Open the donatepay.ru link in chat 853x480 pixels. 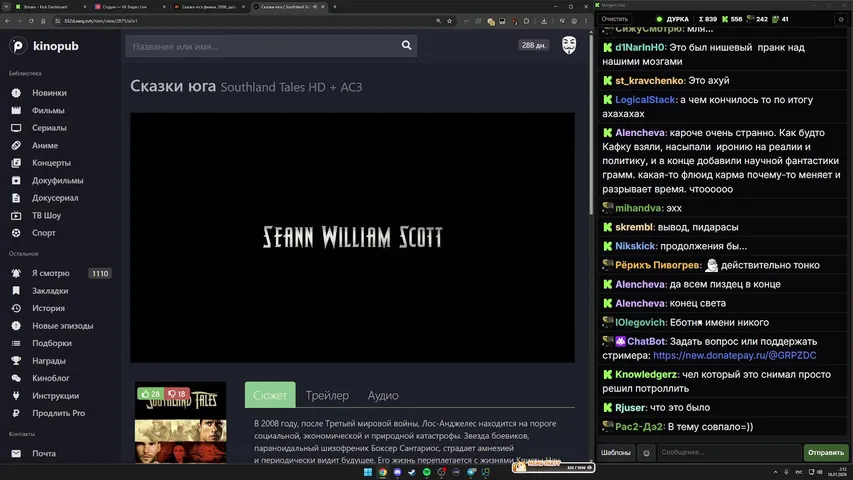coord(734,355)
